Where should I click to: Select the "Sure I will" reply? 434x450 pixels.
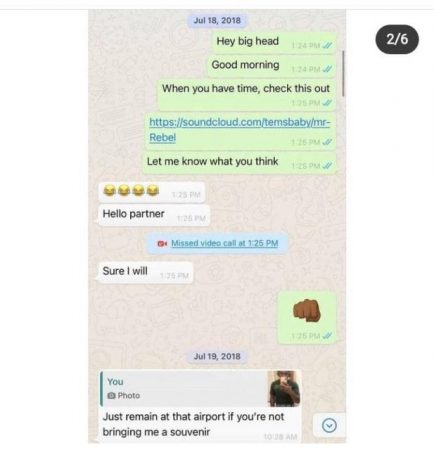pyautogui.click(x=146, y=272)
